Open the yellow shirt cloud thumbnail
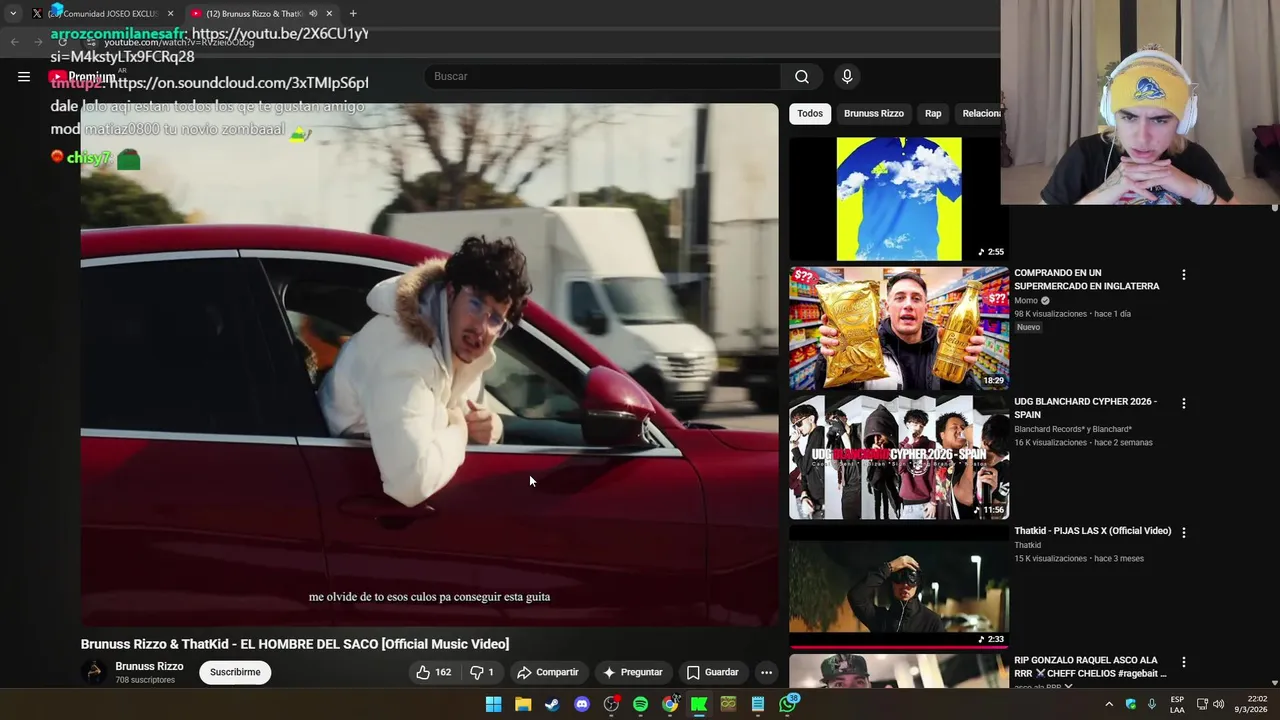 [899, 199]
